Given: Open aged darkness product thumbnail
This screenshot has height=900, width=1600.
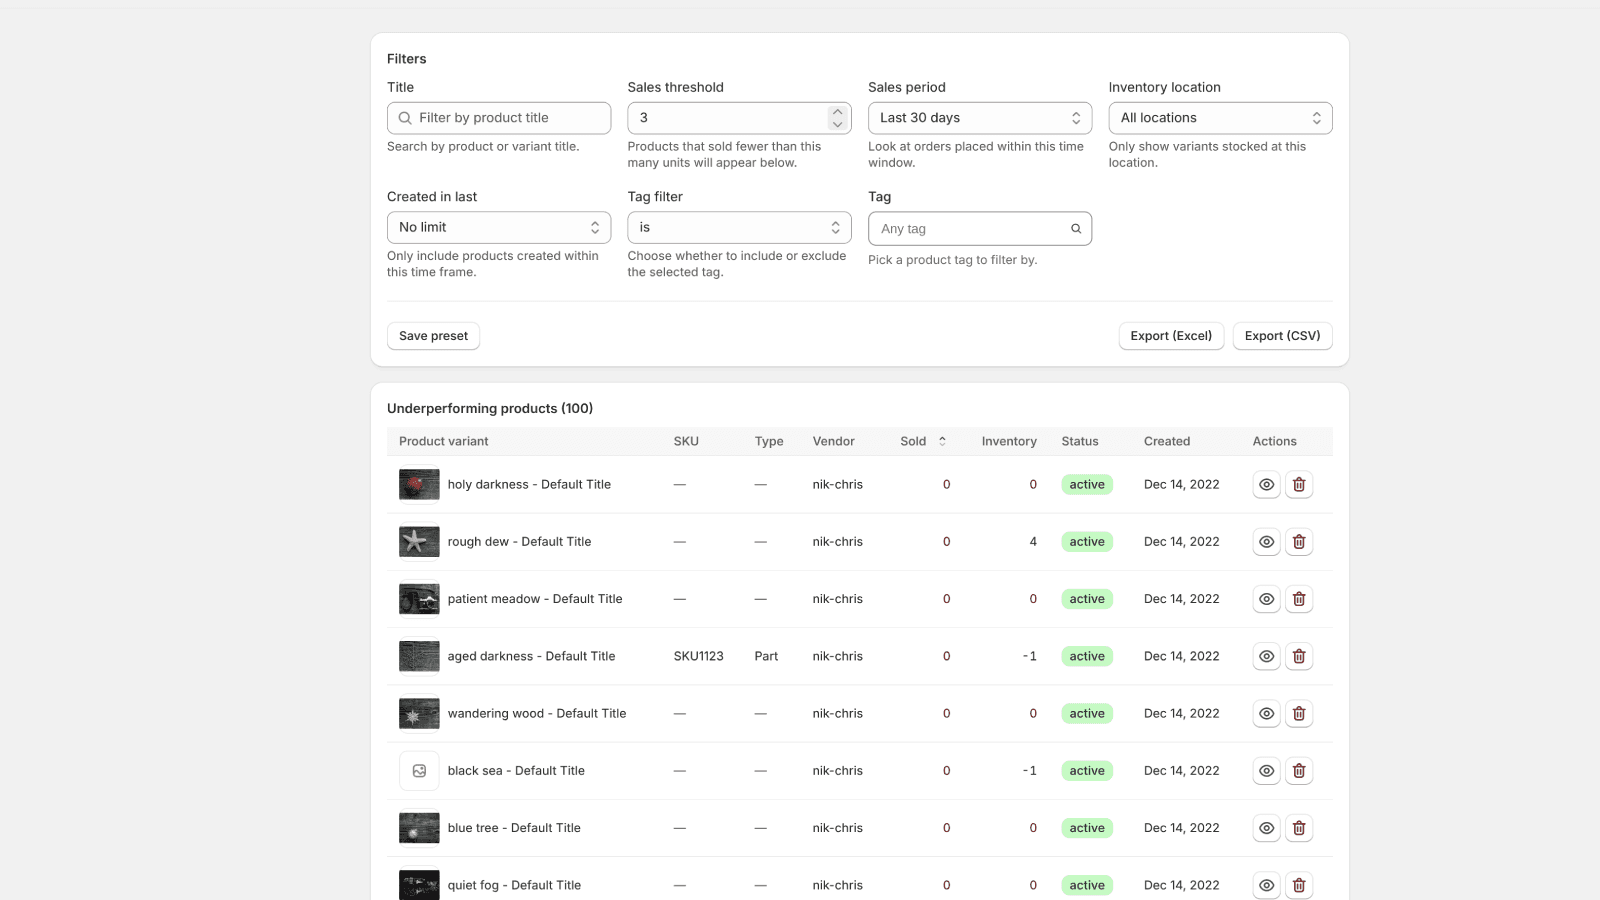Looking at the screenshot, I should click(419, 656).
